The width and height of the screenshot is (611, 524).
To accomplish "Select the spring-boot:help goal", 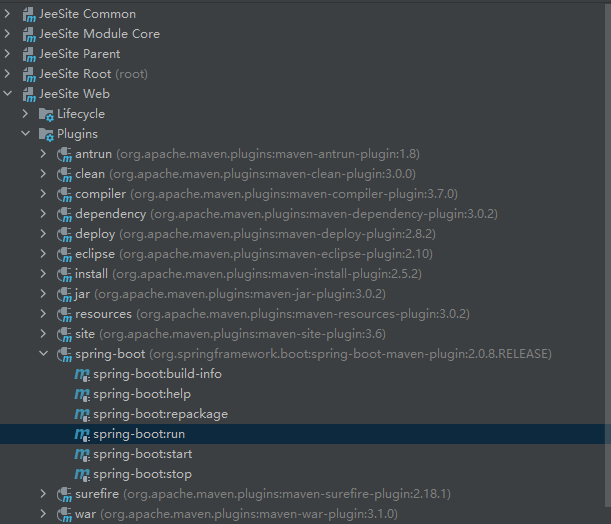I will pyautogui.click(x=142, y=394).
